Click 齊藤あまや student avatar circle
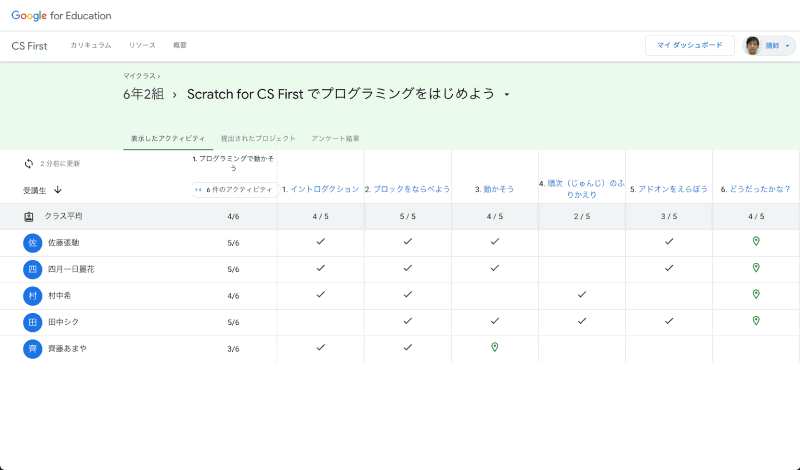This screenshot has height=470, width=800. pos(33,349)
